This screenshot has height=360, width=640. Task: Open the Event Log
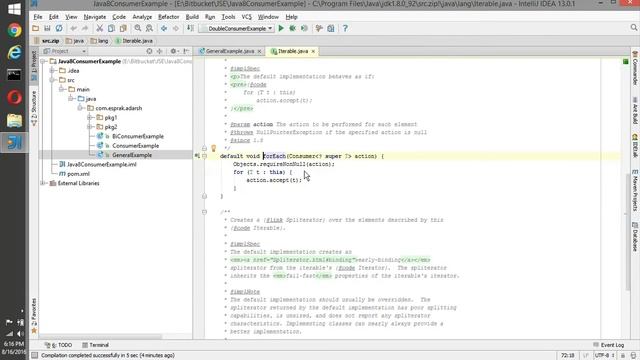pos(609,345)
